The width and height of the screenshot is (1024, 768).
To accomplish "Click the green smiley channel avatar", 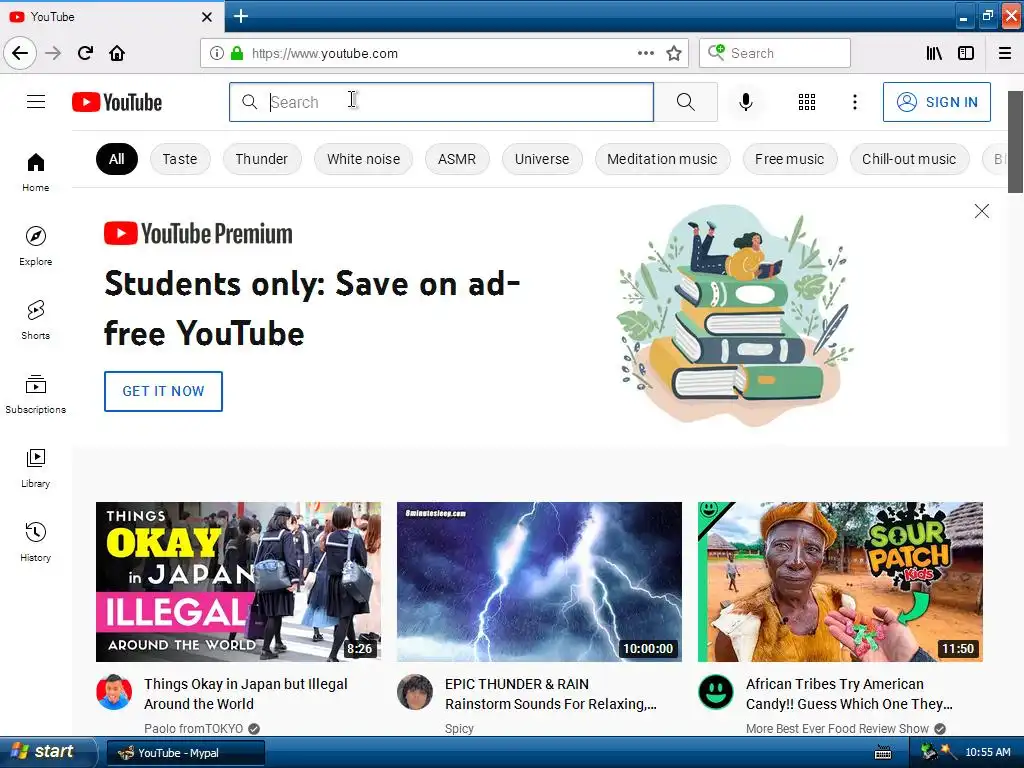I will 716,692.
